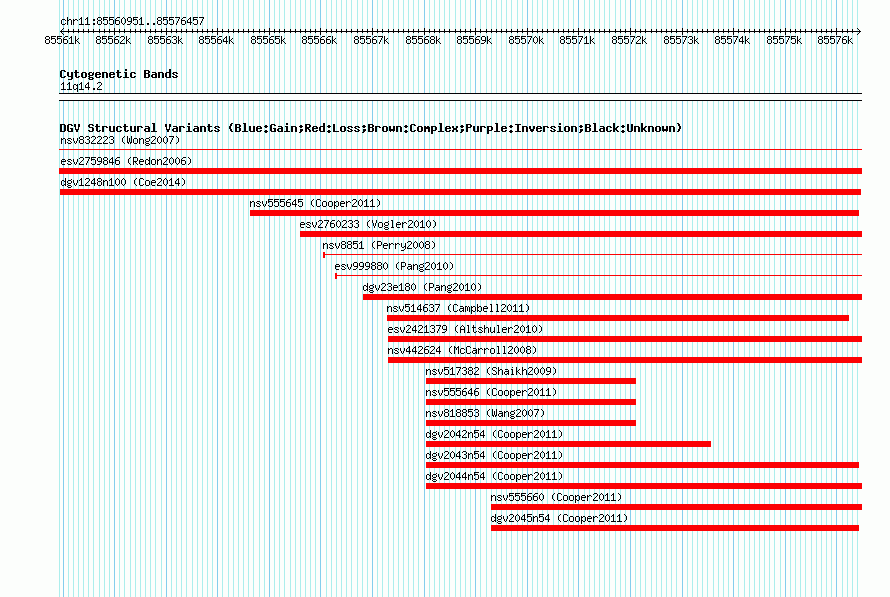The image size is (890, 597).
Task: Click the thin red line of nsv8851
Action: (x=593, y=255)
